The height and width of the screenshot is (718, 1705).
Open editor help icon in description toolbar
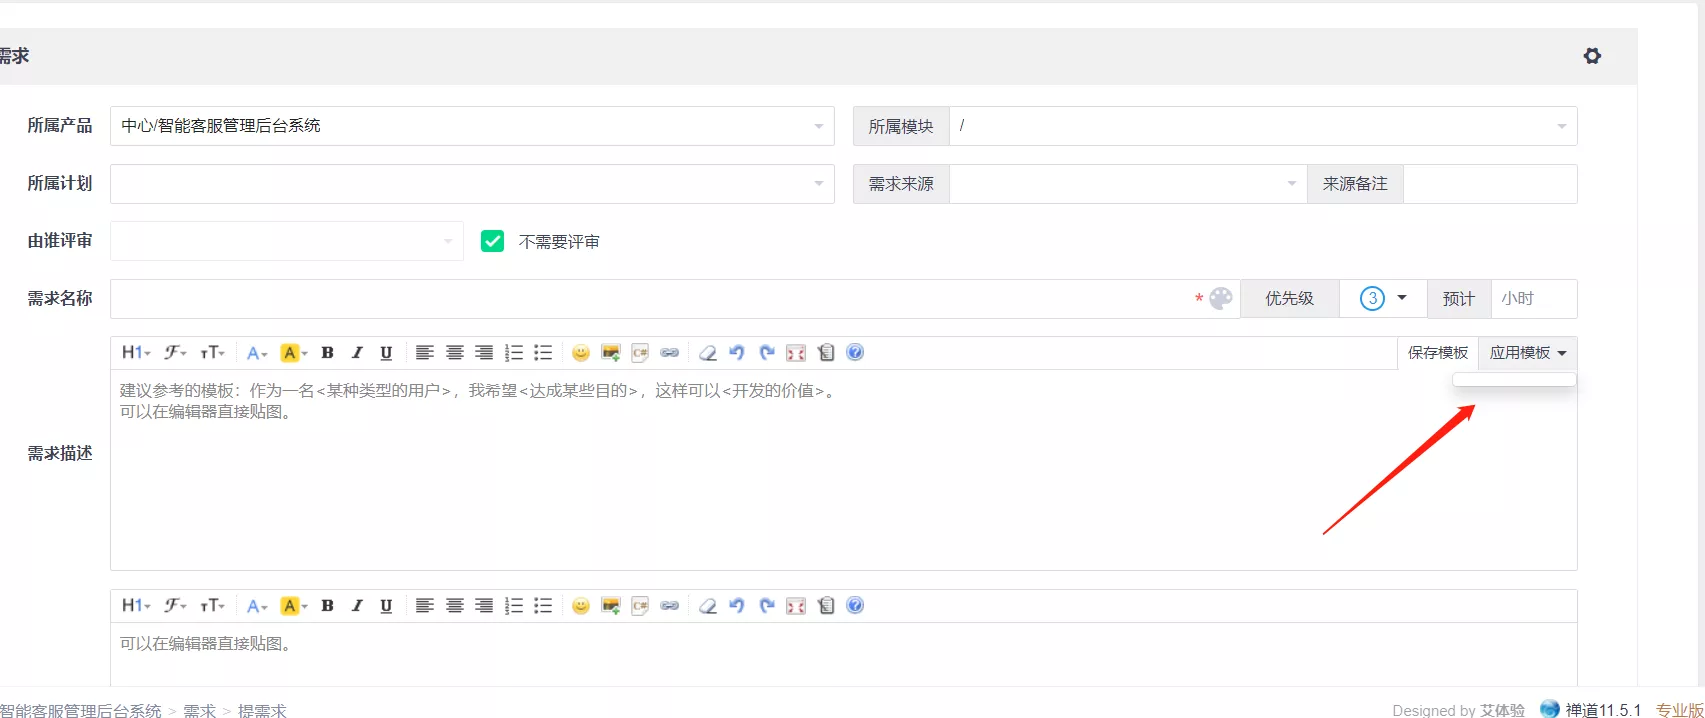click(855, 352)
